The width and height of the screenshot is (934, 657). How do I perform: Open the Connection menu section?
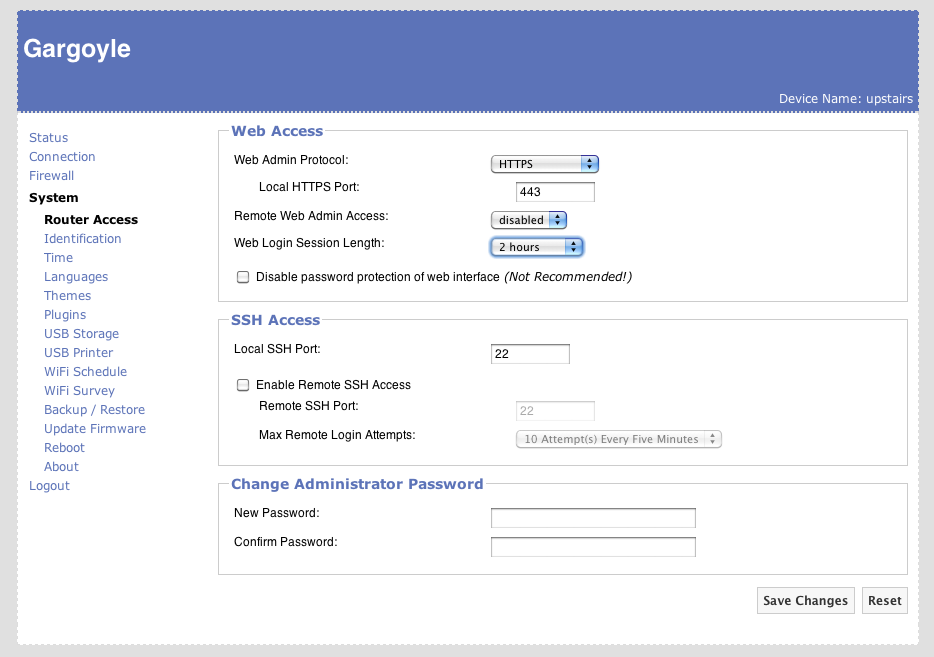(x=62, y=157)
